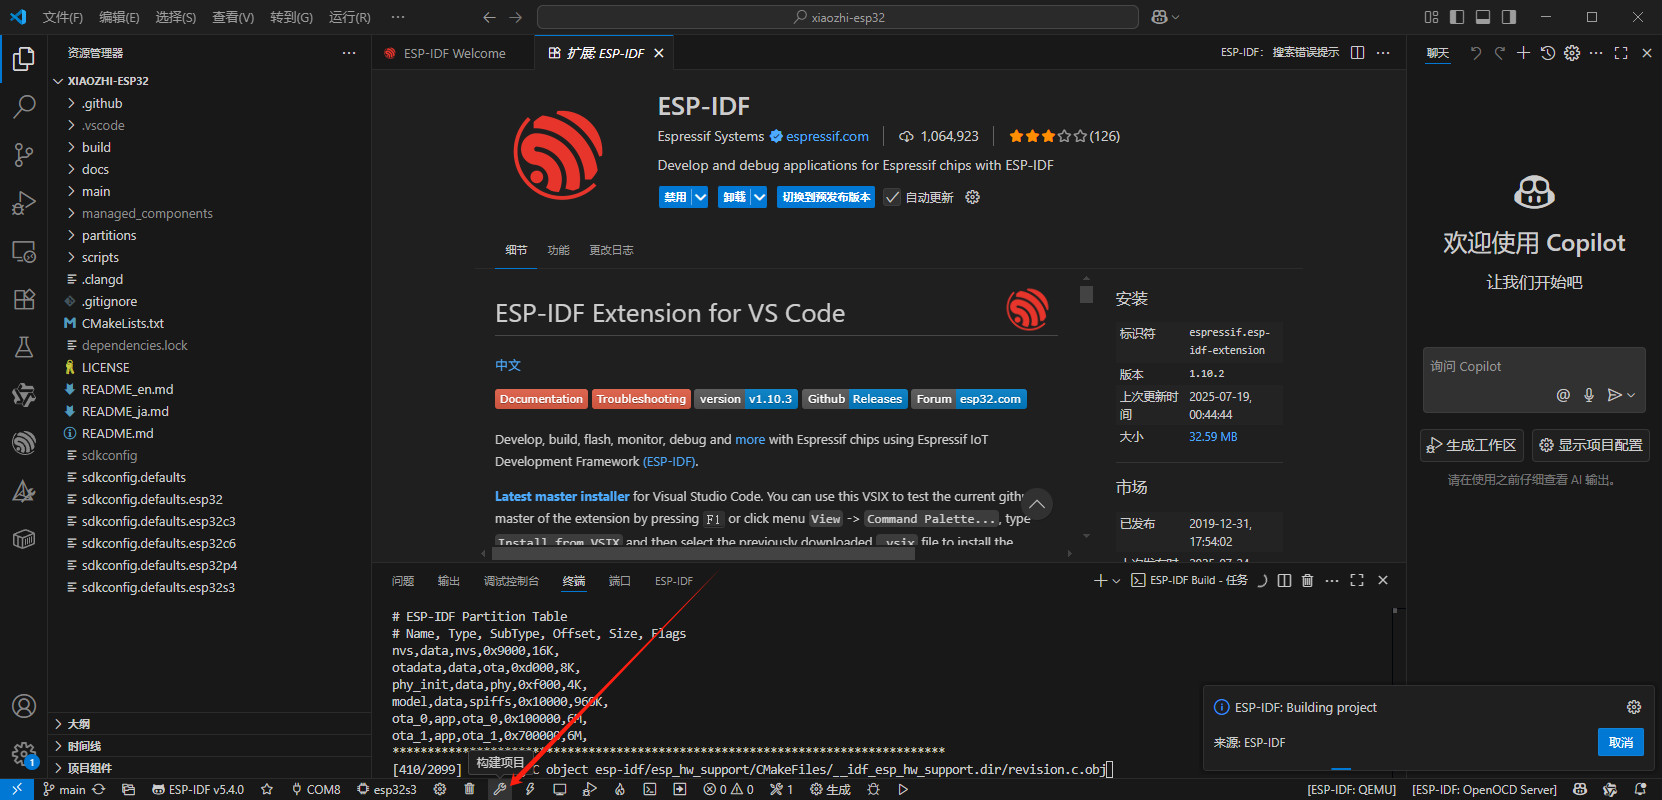This screenshot has width=1662, height=800.
Task: Toggle the 自动更新 checkbox
Action: 892,197
